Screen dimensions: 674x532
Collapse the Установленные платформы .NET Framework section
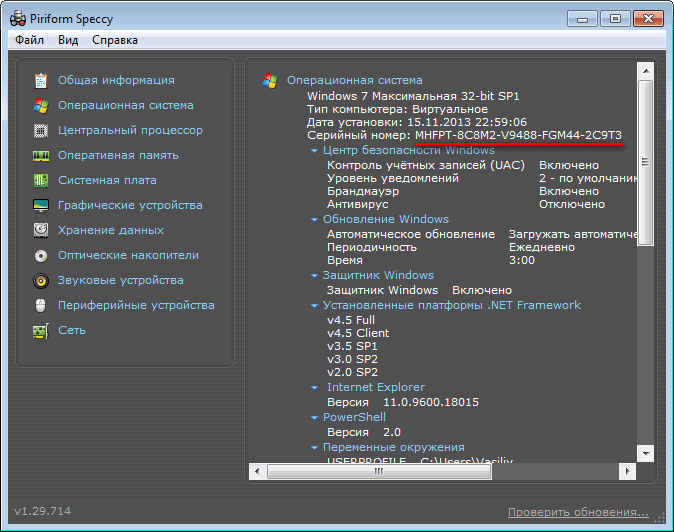(315, 305)
